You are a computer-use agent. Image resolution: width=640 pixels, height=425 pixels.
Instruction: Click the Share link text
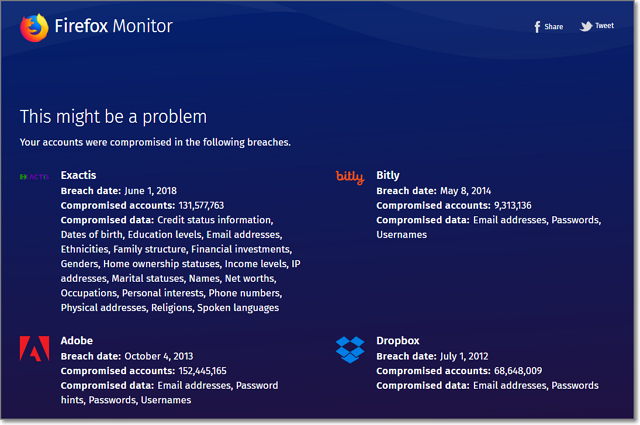(x=554, y=27)
